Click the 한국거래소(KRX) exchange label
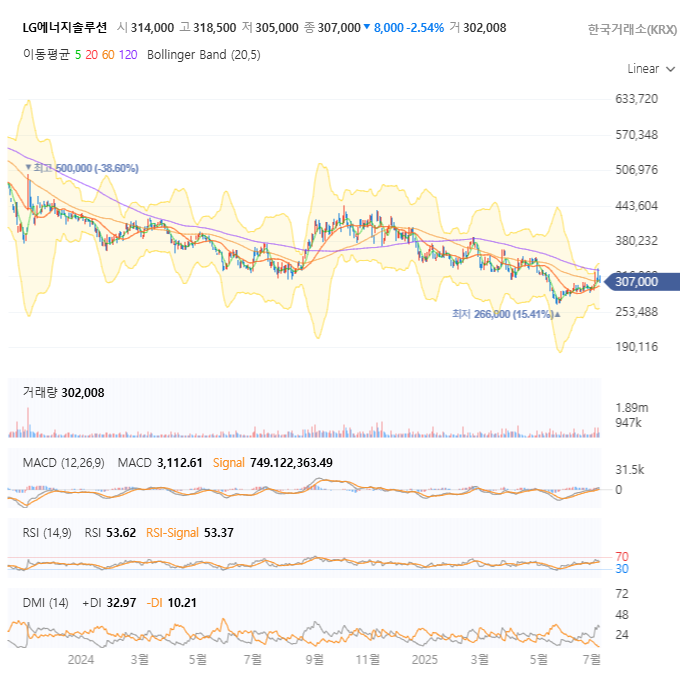Screen dimensions: 680x697 (x=632, y=29)
